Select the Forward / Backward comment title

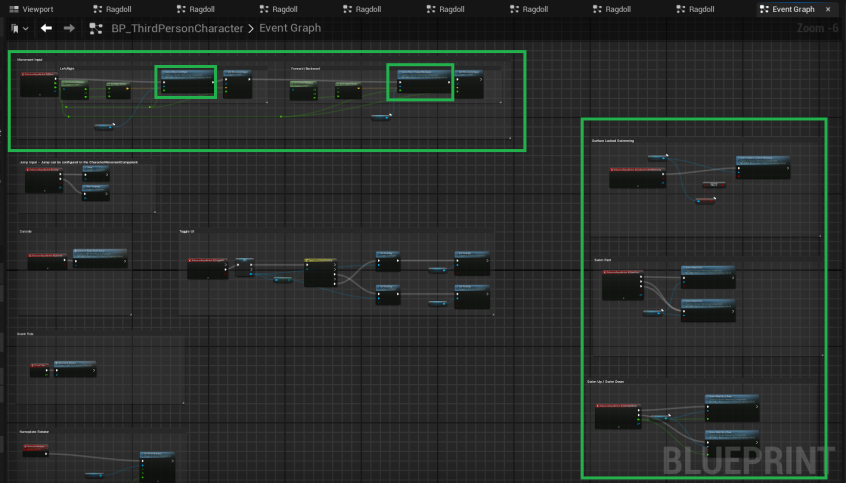[305, 69]
